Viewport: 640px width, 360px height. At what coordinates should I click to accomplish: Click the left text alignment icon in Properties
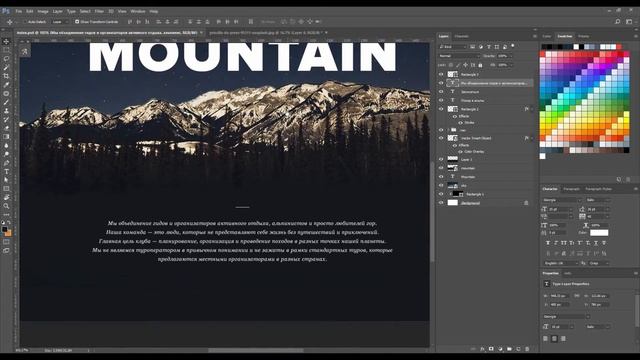546,338
